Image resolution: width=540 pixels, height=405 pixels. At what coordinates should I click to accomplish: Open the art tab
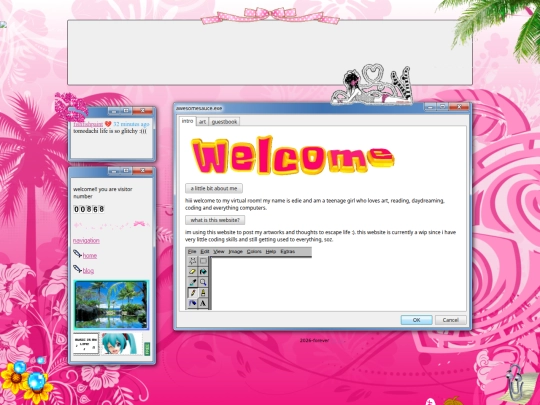202,122
